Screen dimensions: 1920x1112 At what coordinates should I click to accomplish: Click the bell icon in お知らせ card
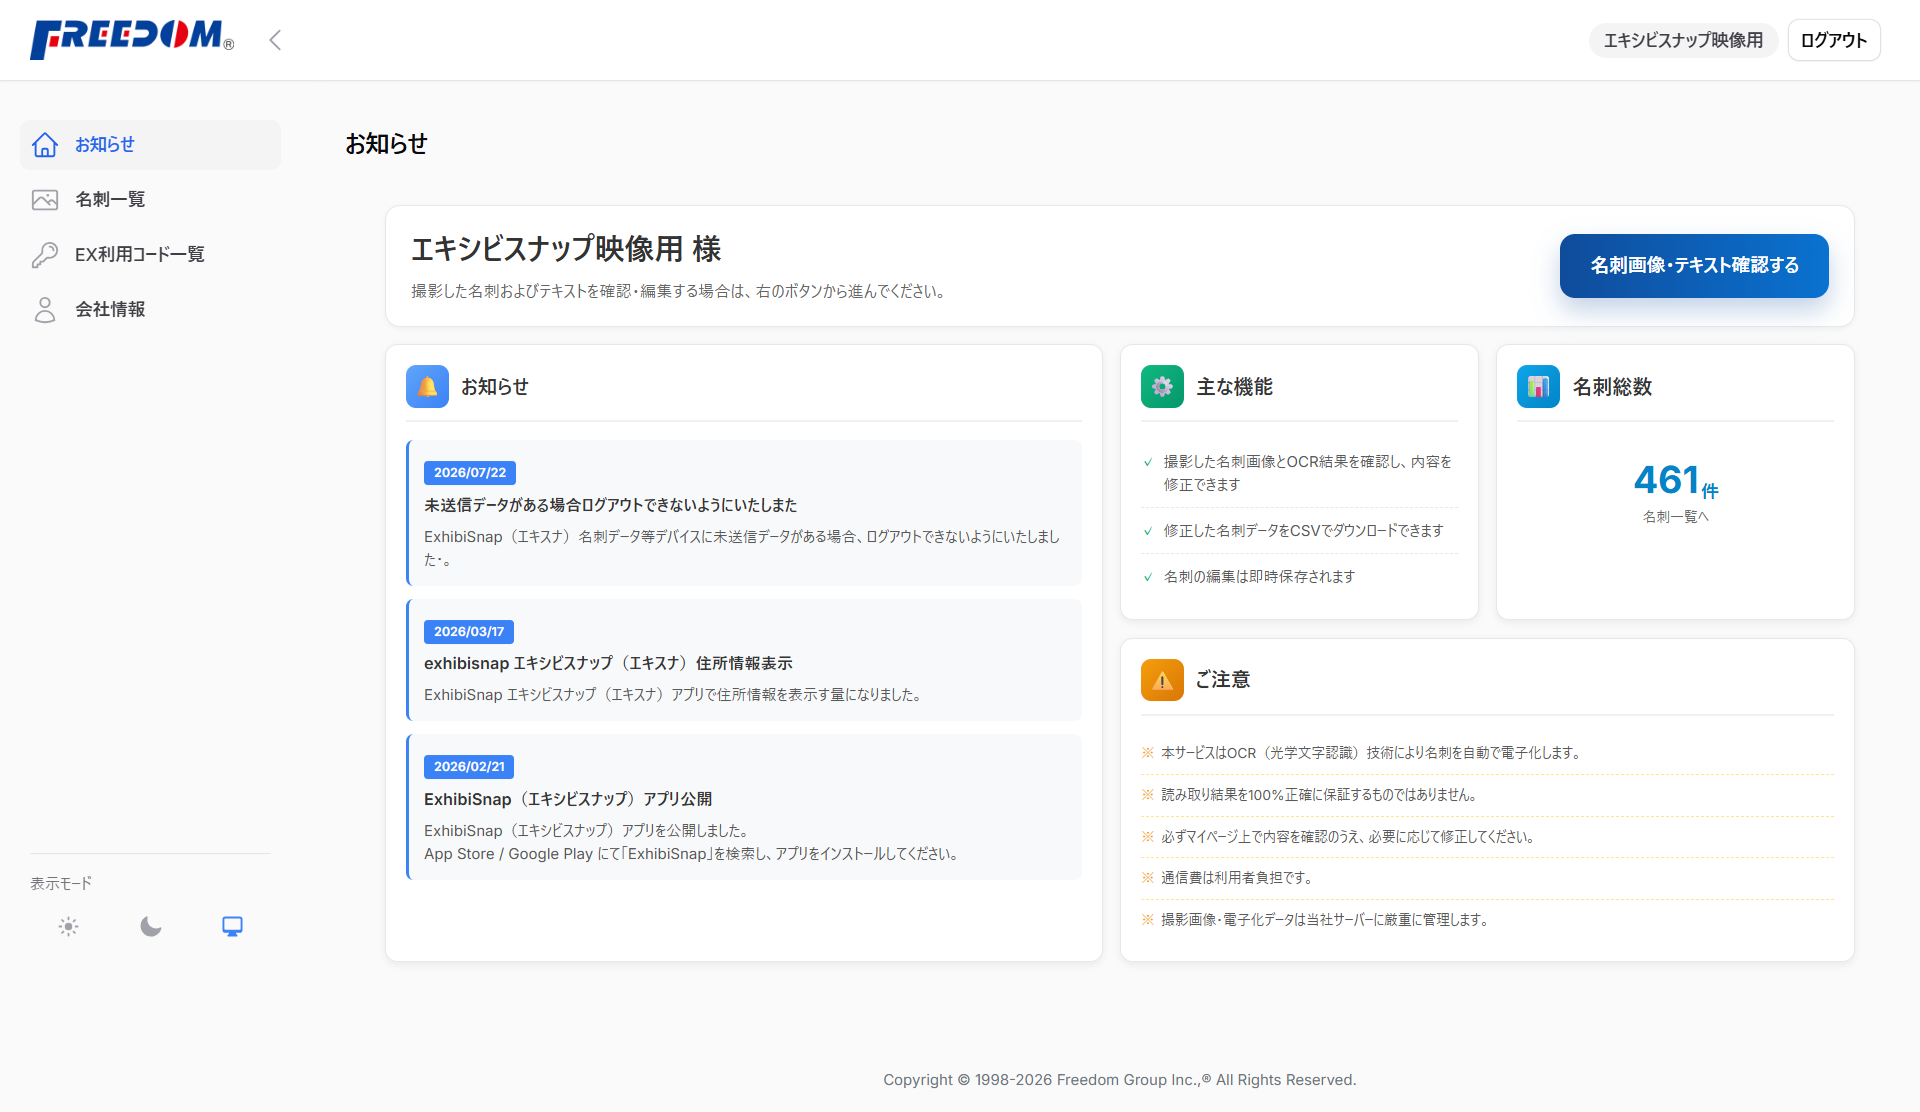[x=427, y=387]
